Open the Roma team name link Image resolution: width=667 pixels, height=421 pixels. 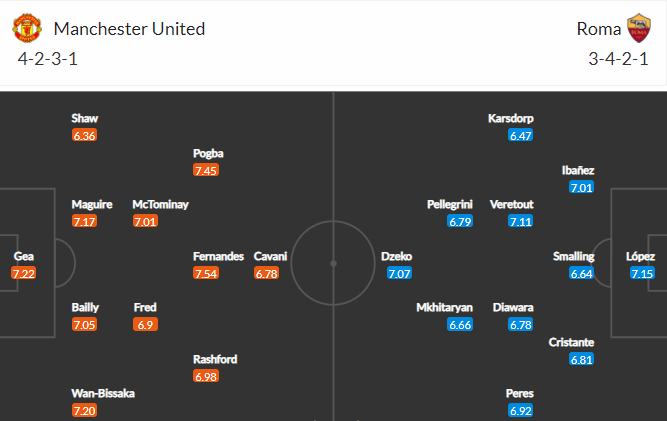tap(599, 29)
